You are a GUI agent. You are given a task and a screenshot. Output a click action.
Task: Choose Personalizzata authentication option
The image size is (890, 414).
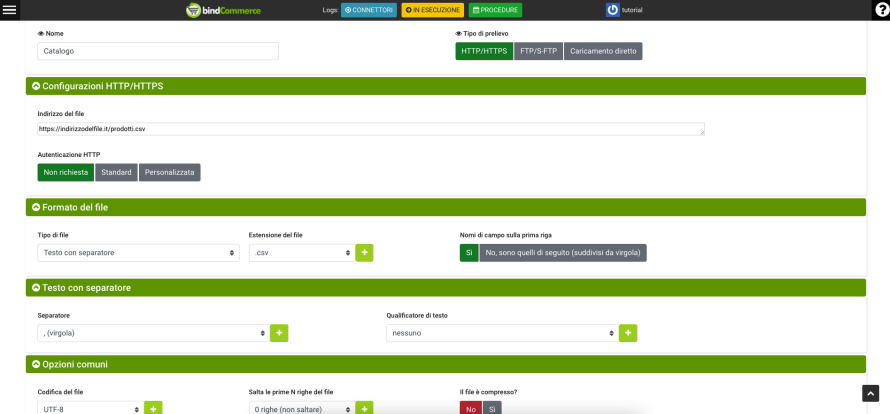coord(169,172)
